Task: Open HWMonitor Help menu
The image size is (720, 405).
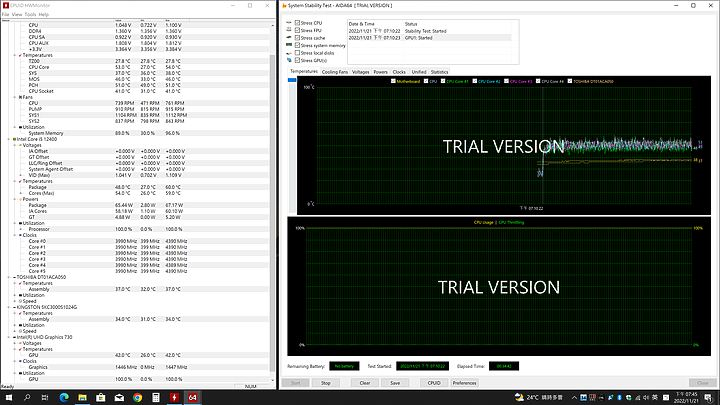Action: coord(44,15)
